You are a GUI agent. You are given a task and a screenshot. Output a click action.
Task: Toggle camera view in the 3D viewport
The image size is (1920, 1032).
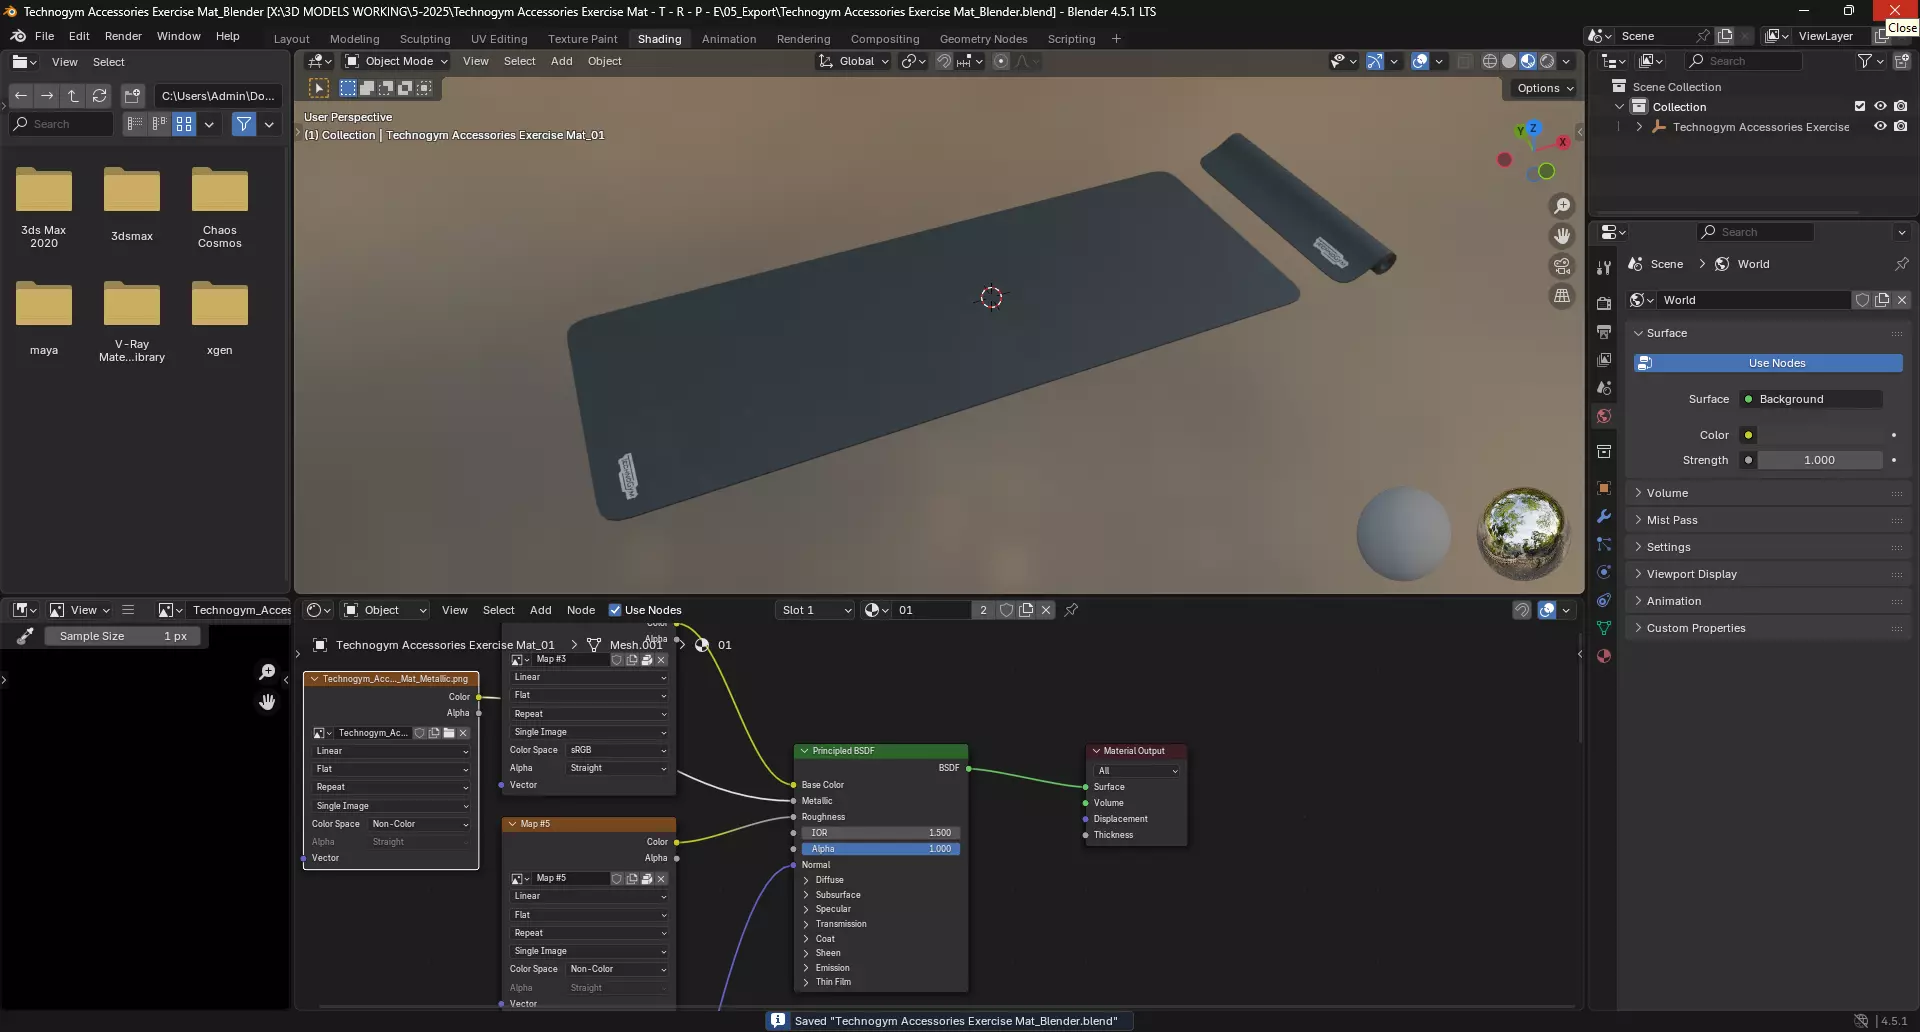[x=1562, y=266]
